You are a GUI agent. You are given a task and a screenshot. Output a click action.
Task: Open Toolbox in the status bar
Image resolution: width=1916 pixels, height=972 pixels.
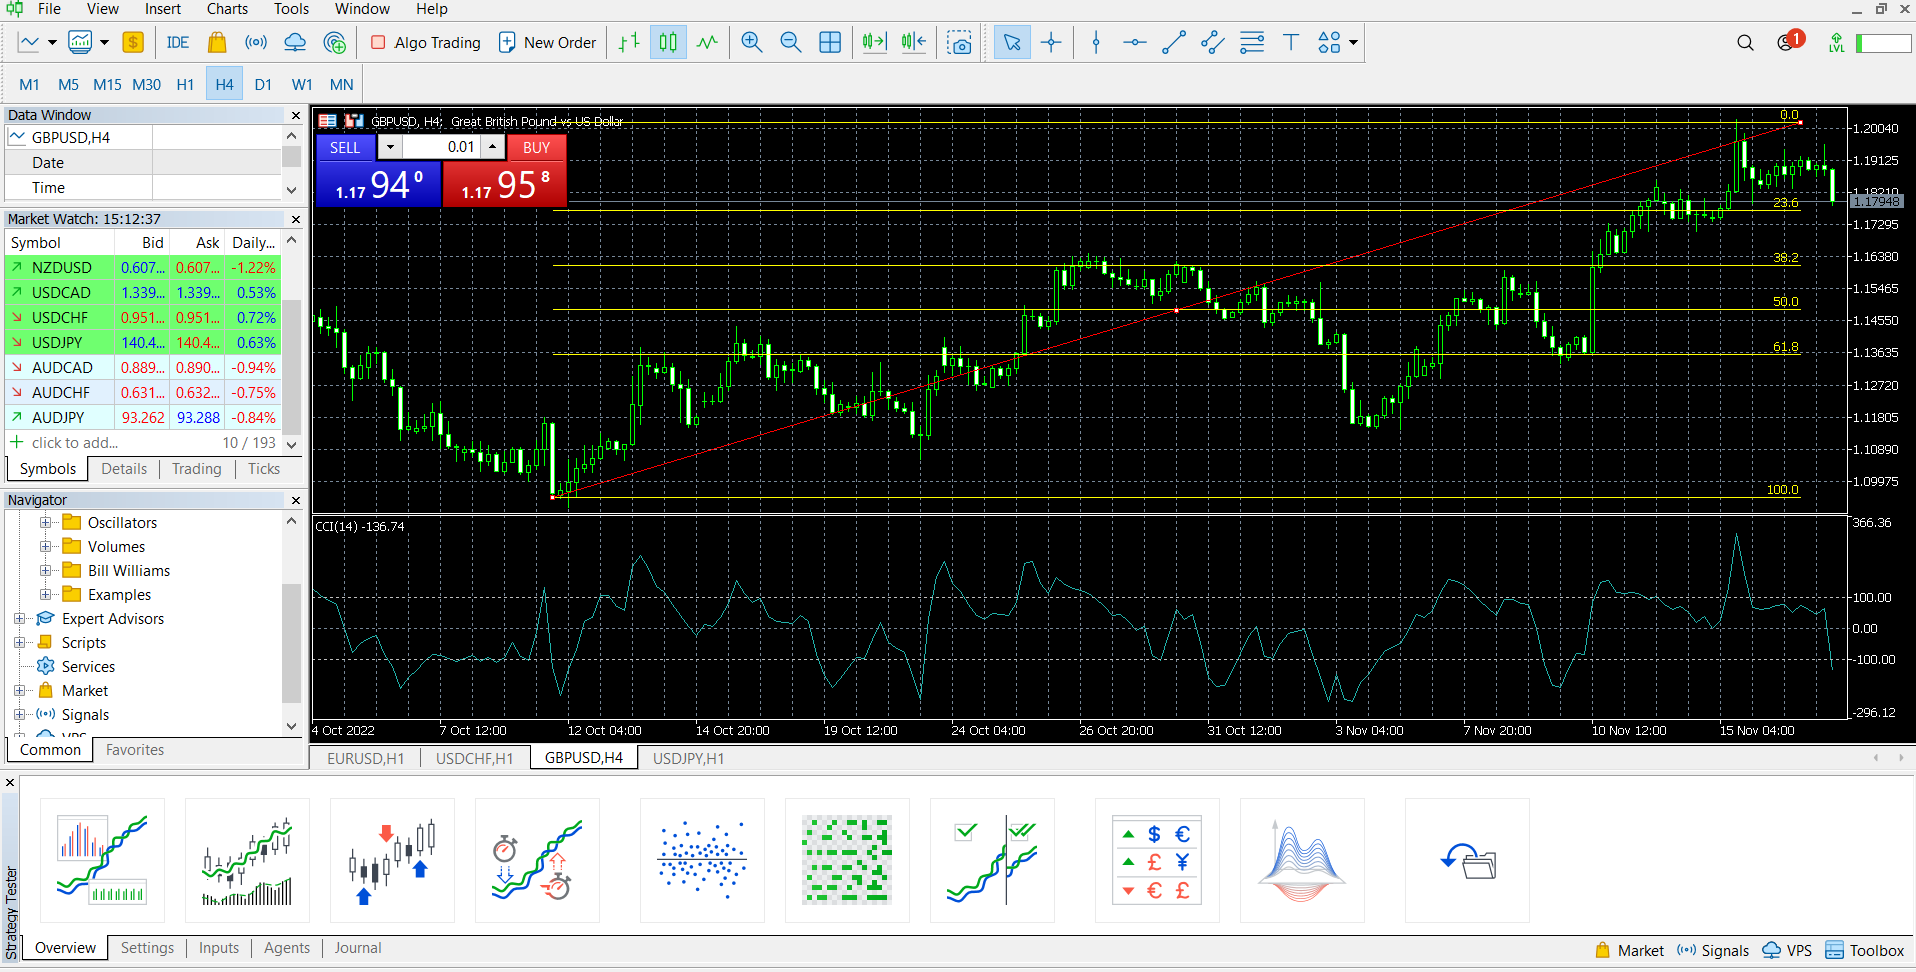coord(1865,950)
